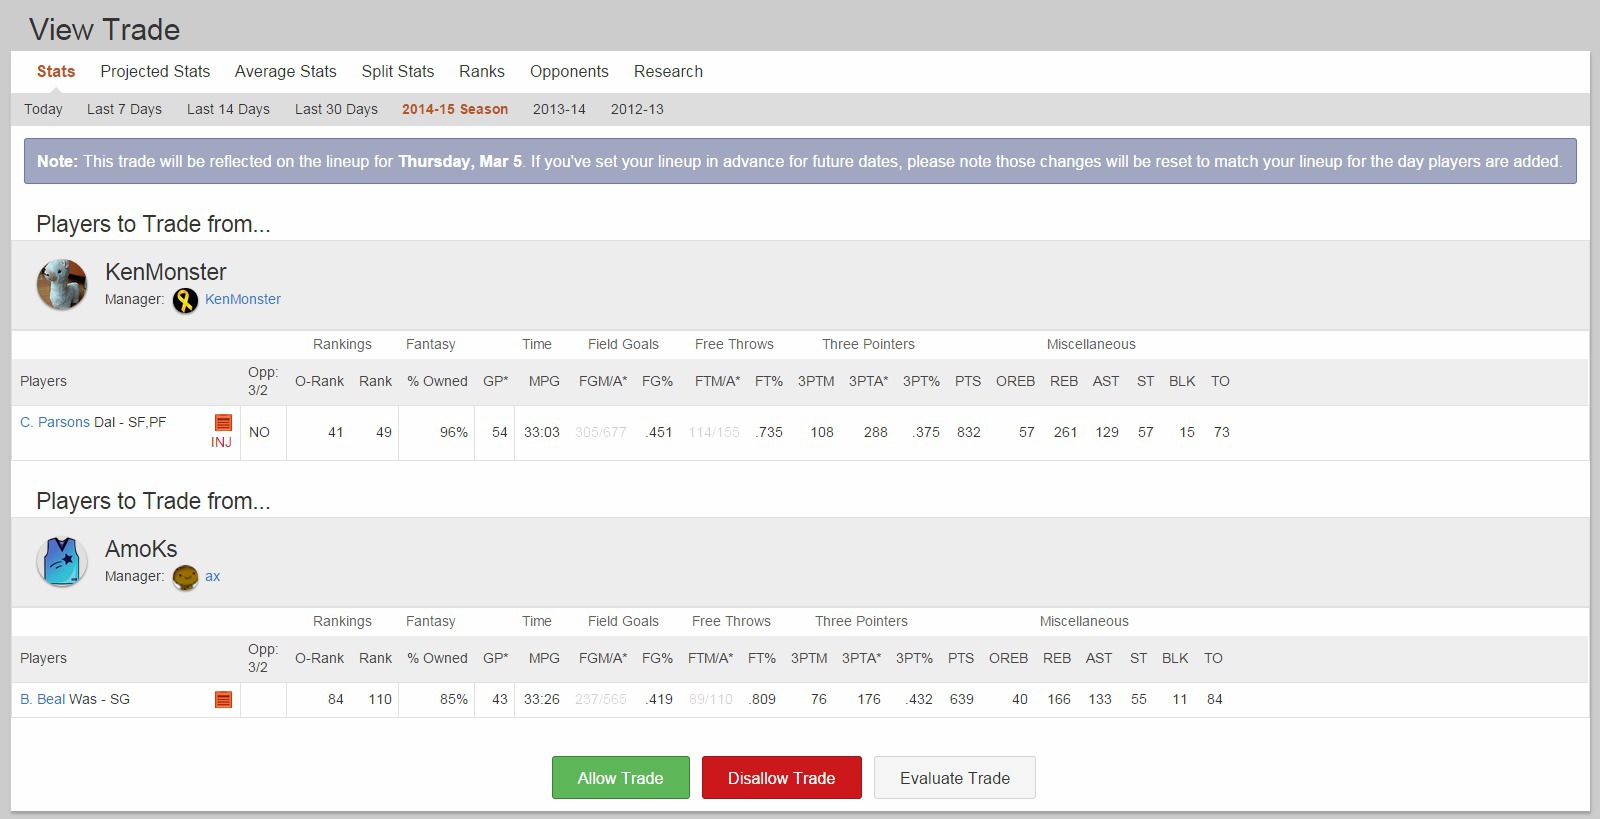This screenshot has height=819, width=1600.
Task: Click KenMonster team logo image
Action: tap(62, 285)
